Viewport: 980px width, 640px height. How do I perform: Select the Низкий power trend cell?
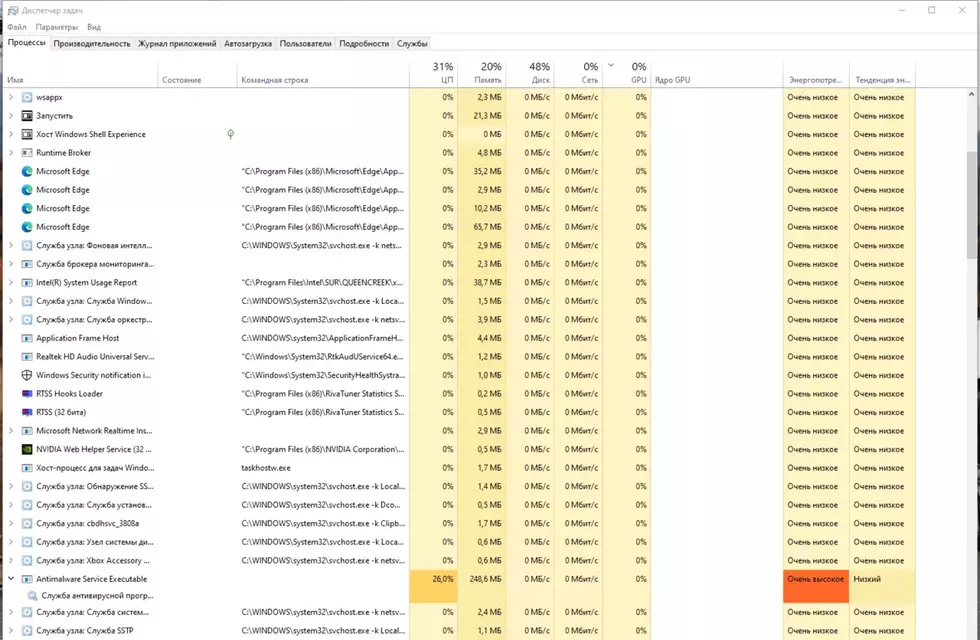[882, 586]
